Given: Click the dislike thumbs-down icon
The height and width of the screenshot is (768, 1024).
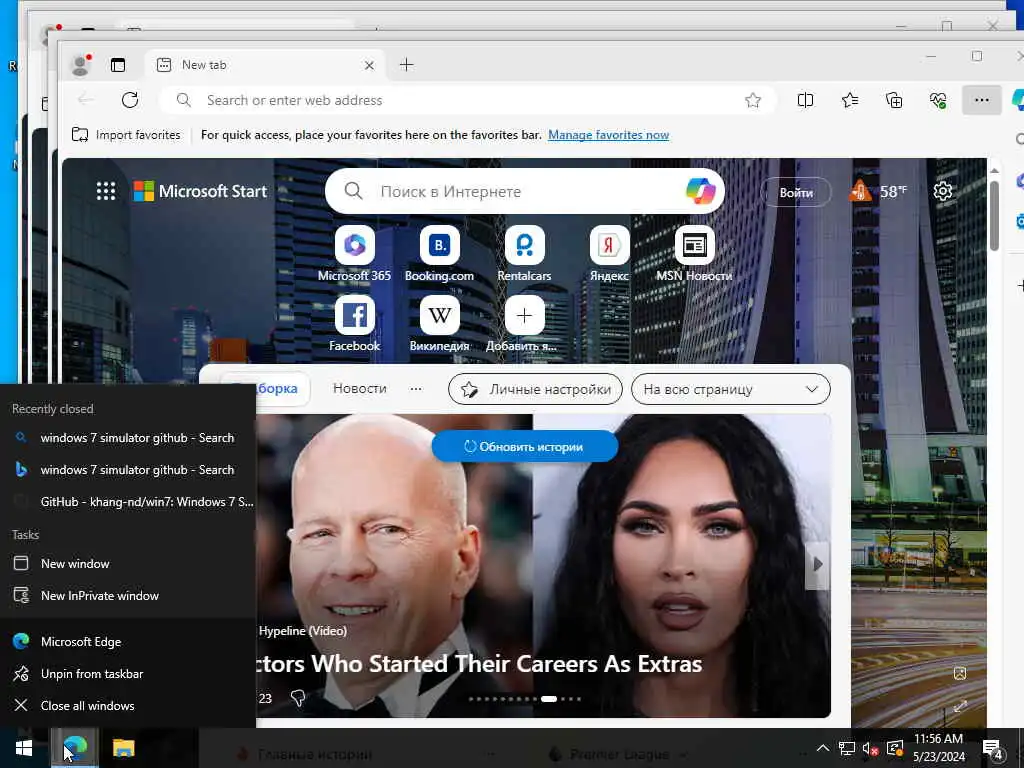Looking at the screenshot, I should (x=298, y=698).
